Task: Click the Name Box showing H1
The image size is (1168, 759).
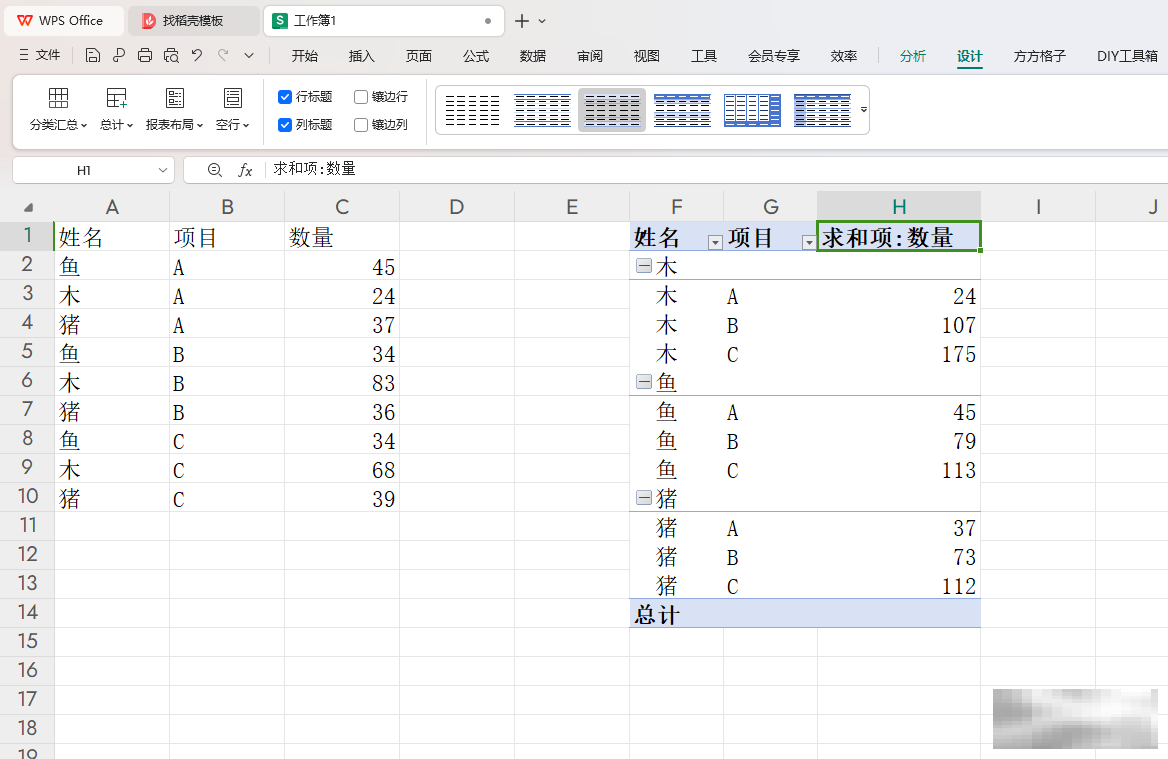Action: (83, 171)
